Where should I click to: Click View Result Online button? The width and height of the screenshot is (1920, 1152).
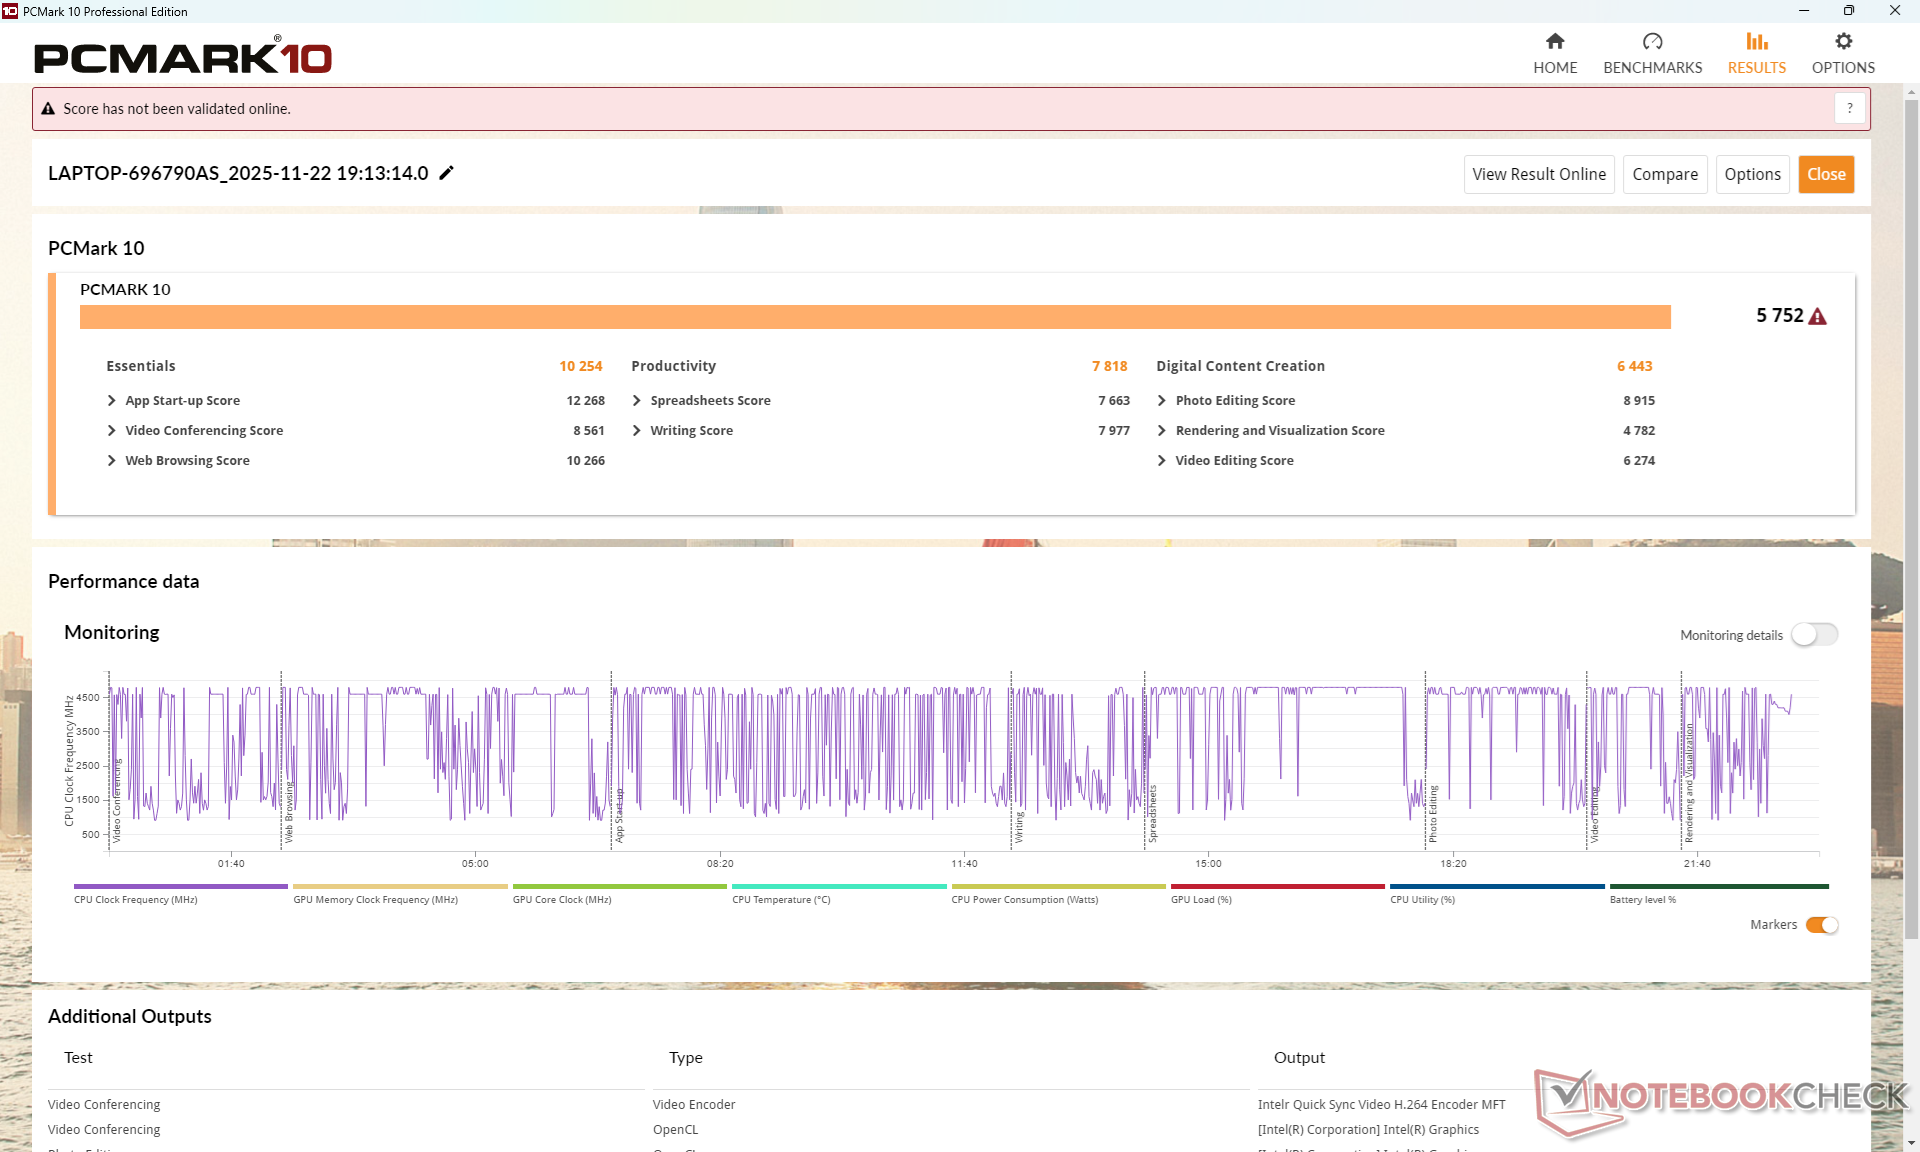tap(1538, 174)
